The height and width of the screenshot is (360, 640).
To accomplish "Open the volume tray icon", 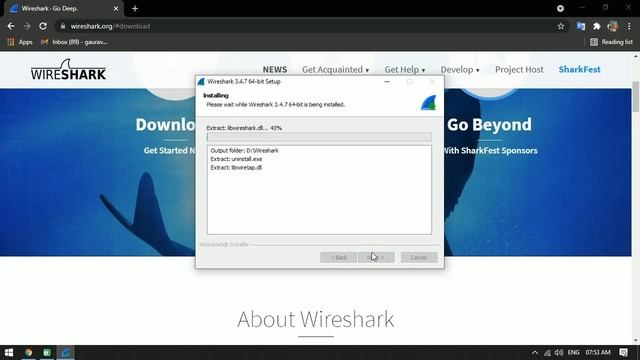I will coord(559,352).
